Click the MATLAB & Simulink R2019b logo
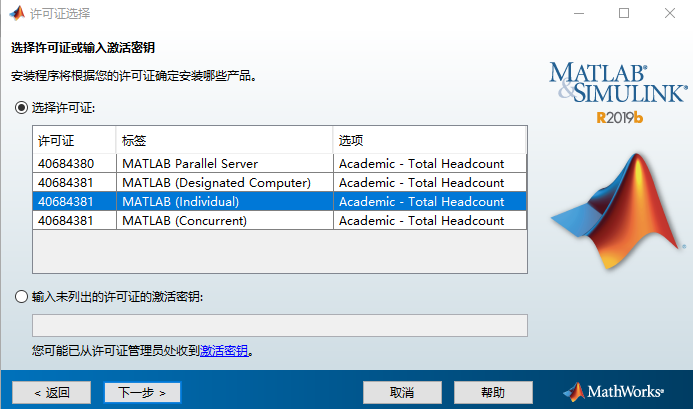The image size is (693, 409). (617, 91)
